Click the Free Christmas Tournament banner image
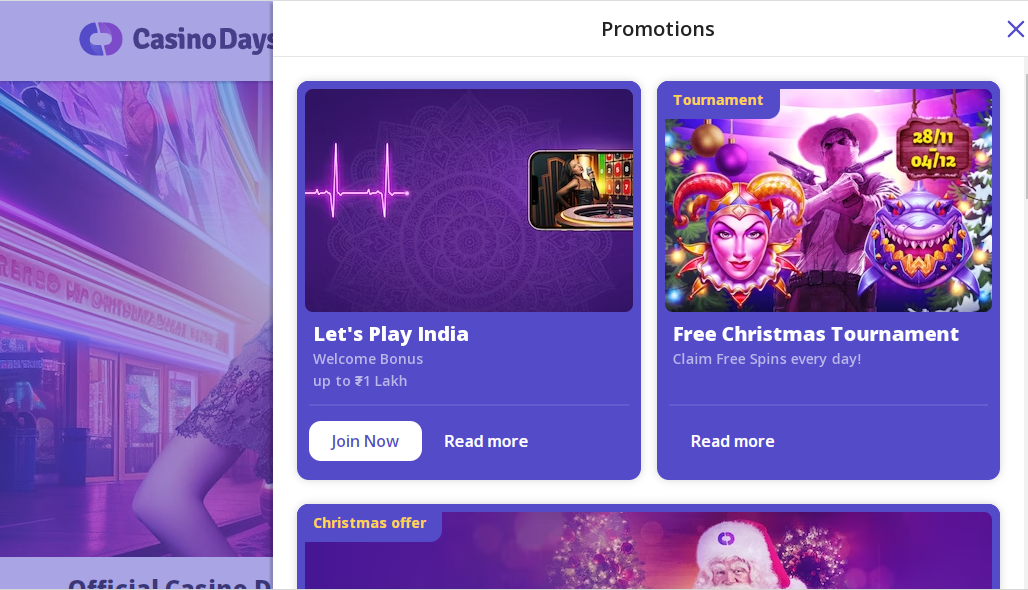1028x590 pixels. point(828,200)
